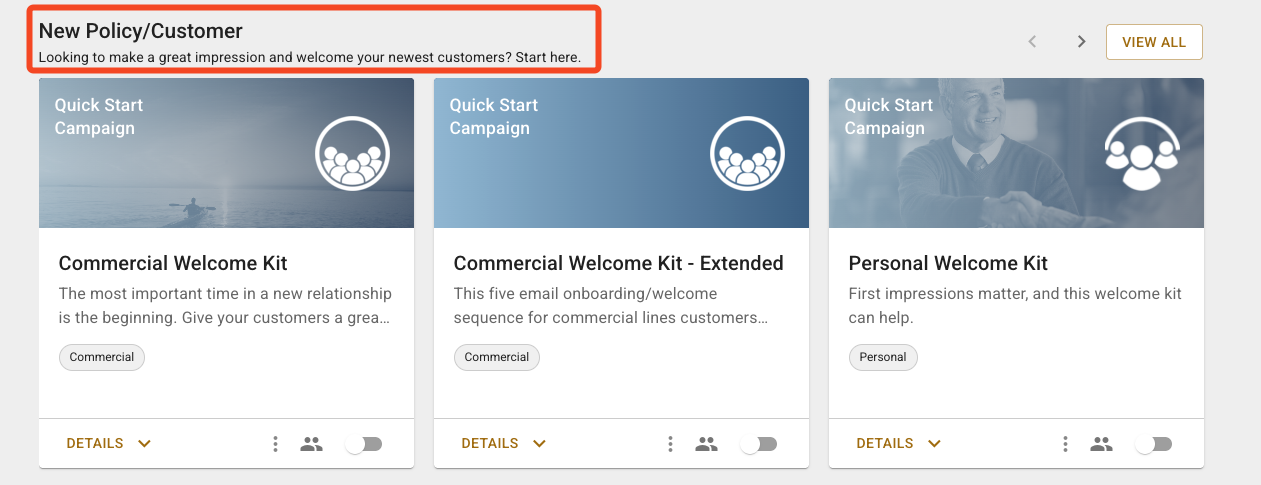Open kebab menu on Personal Welcome Kit card
Screen dimensions: 1261x485
[1065, 444]
